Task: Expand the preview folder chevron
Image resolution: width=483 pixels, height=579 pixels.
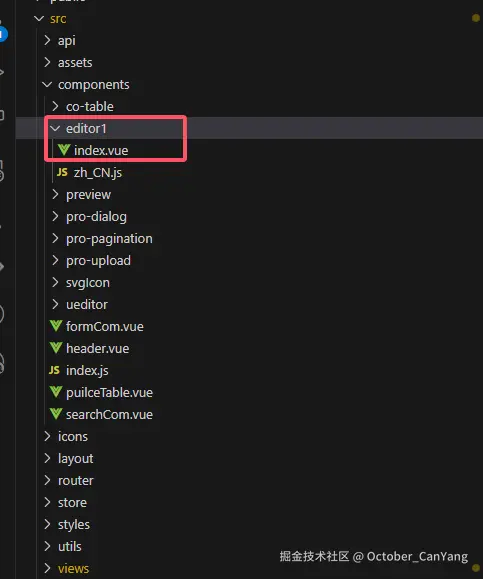Action: tap(55, 194)
